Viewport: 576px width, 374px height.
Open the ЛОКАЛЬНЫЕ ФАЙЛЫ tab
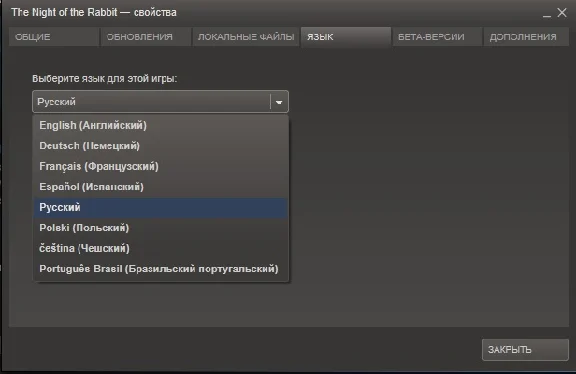tap(246, 37)
